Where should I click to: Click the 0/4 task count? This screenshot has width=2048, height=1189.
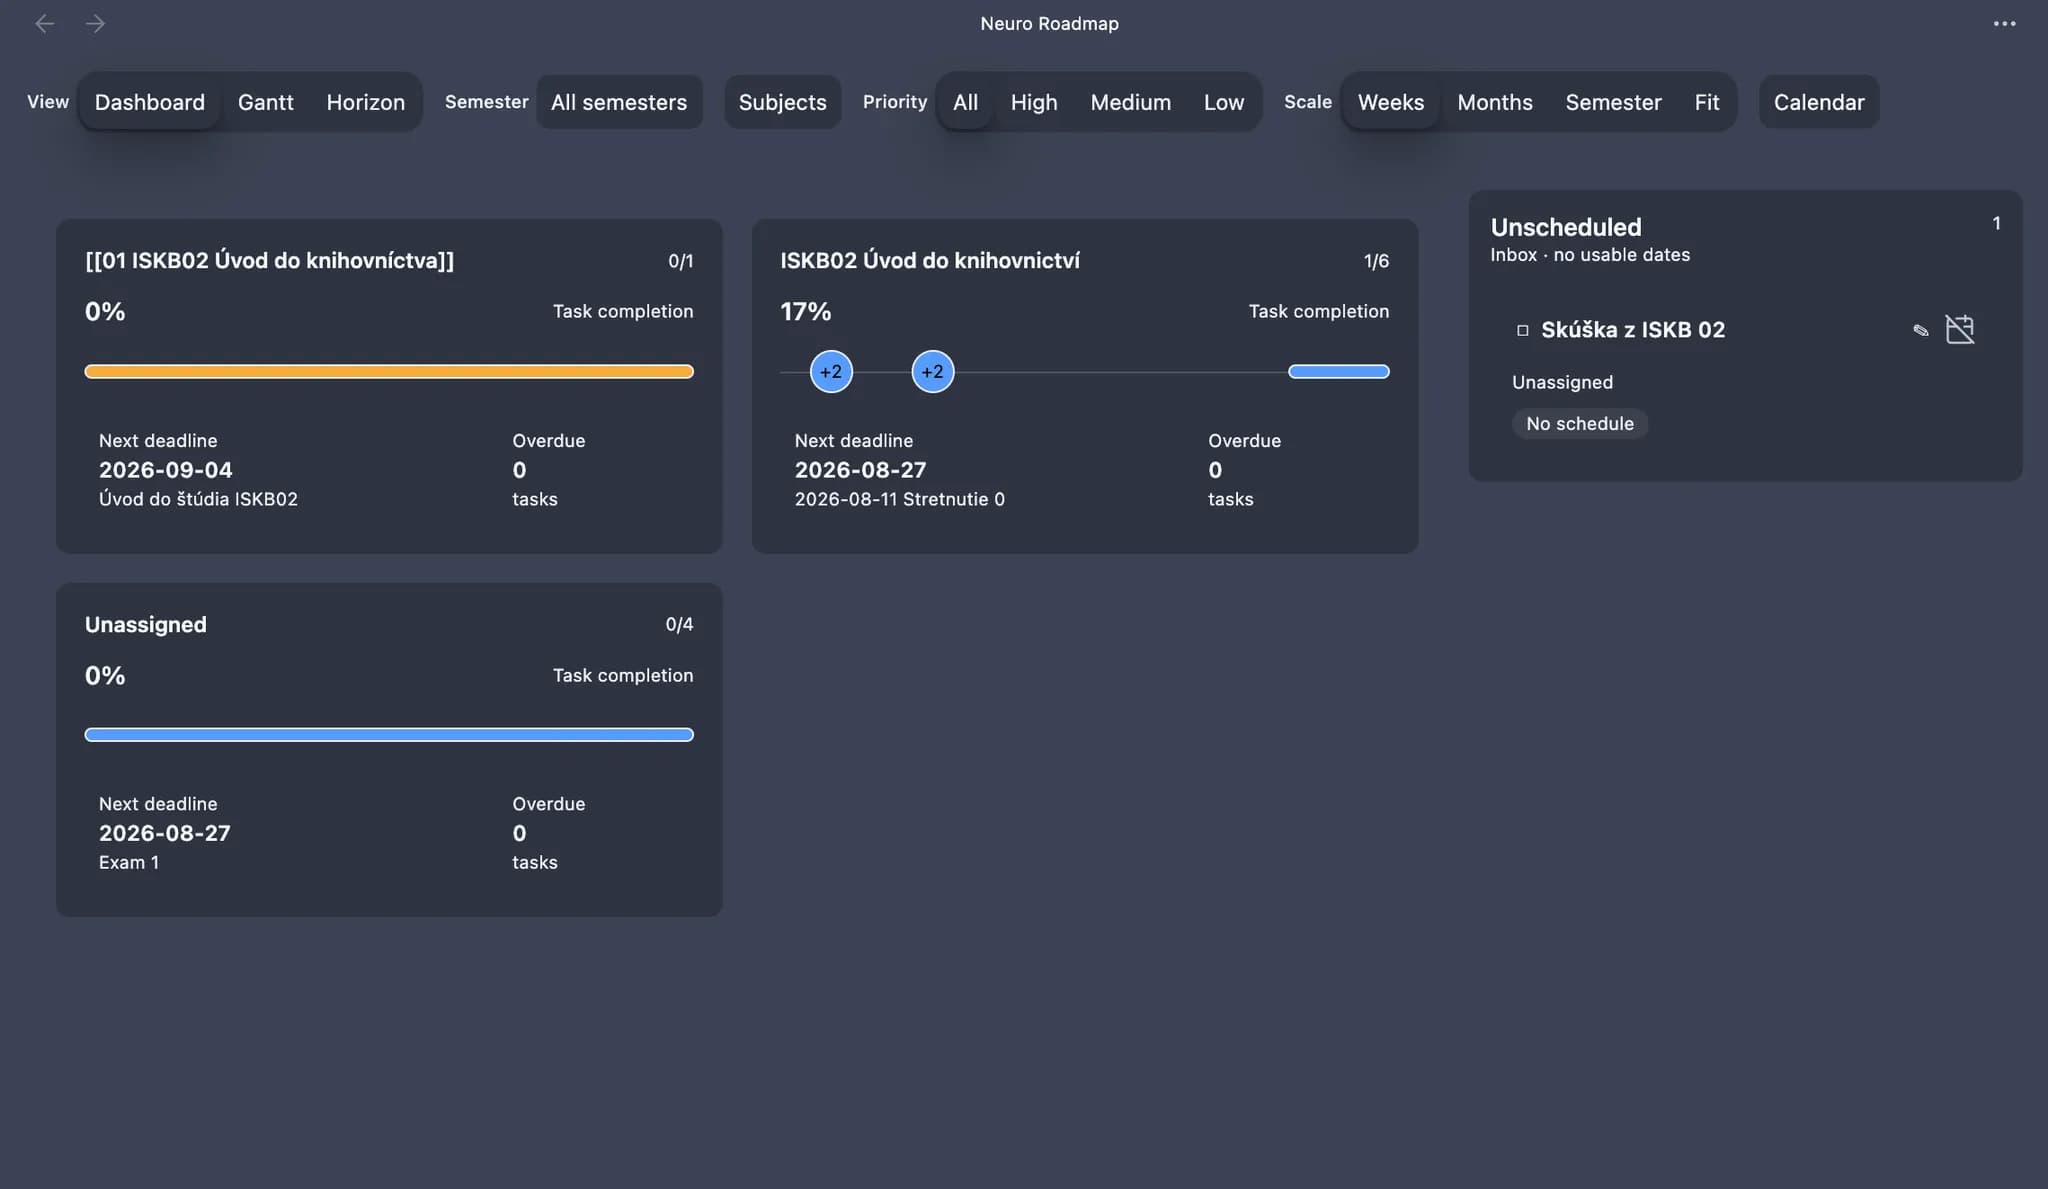679,624
